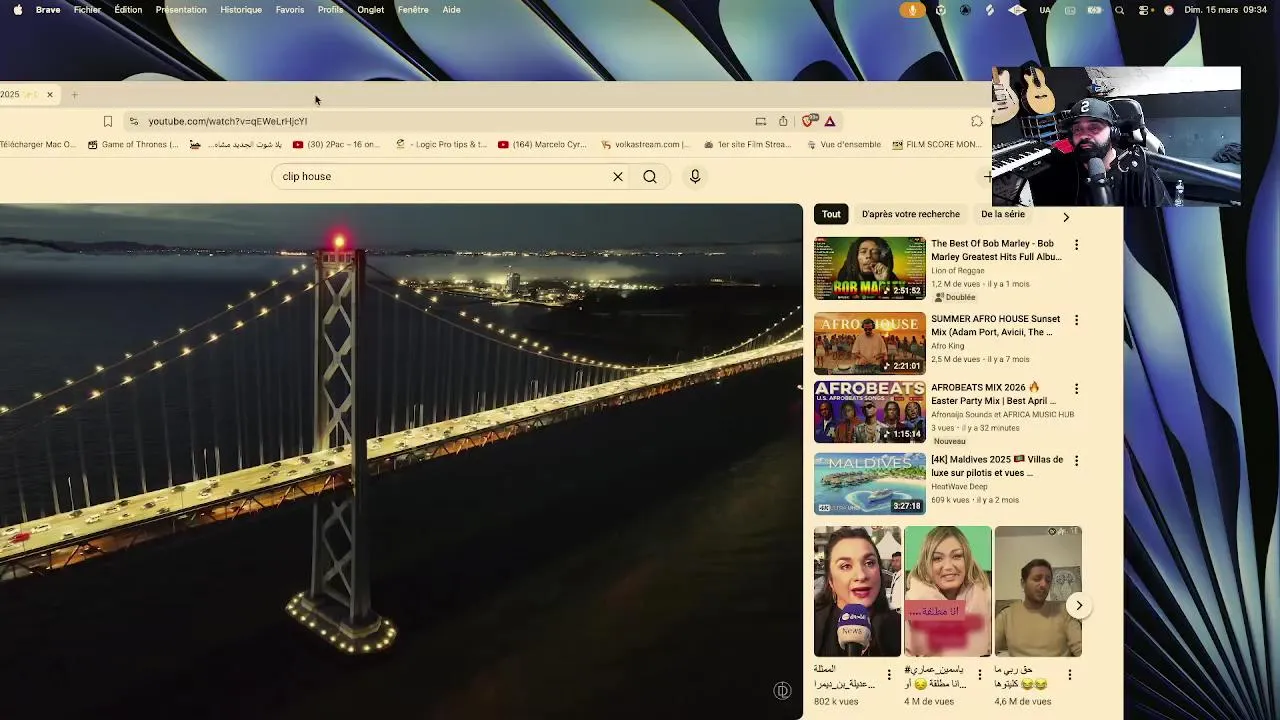
Task: Open the Historique menu
Action: pos(241,10)
